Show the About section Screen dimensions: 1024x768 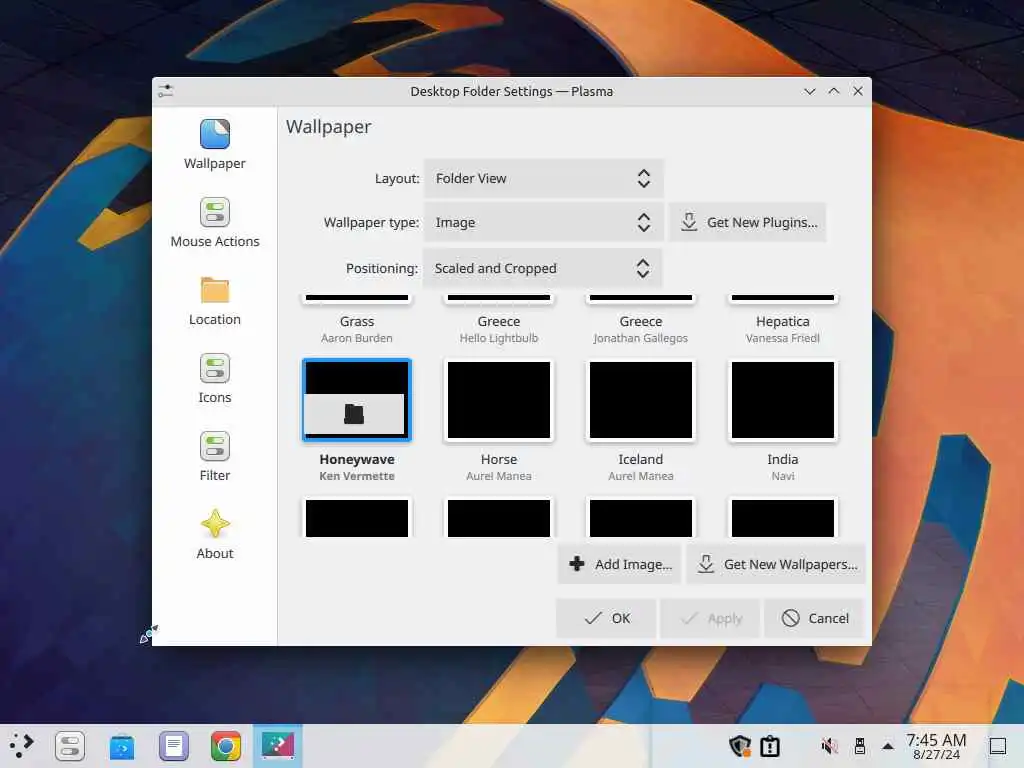click(214, 534)
